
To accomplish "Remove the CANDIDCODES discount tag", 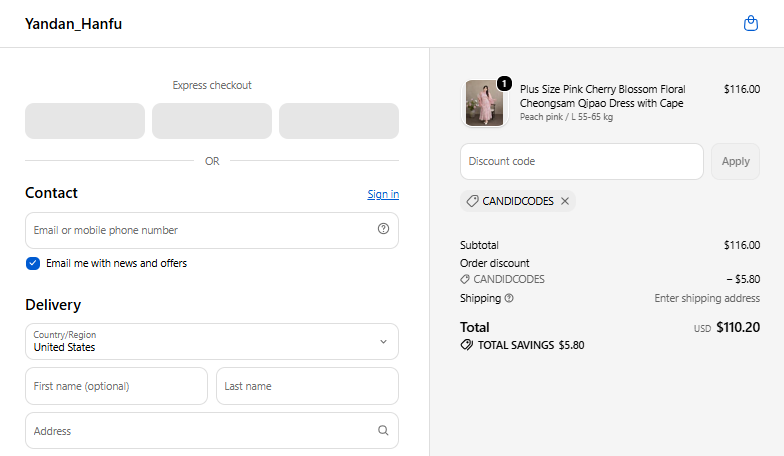I will click(x=565, y=201).
